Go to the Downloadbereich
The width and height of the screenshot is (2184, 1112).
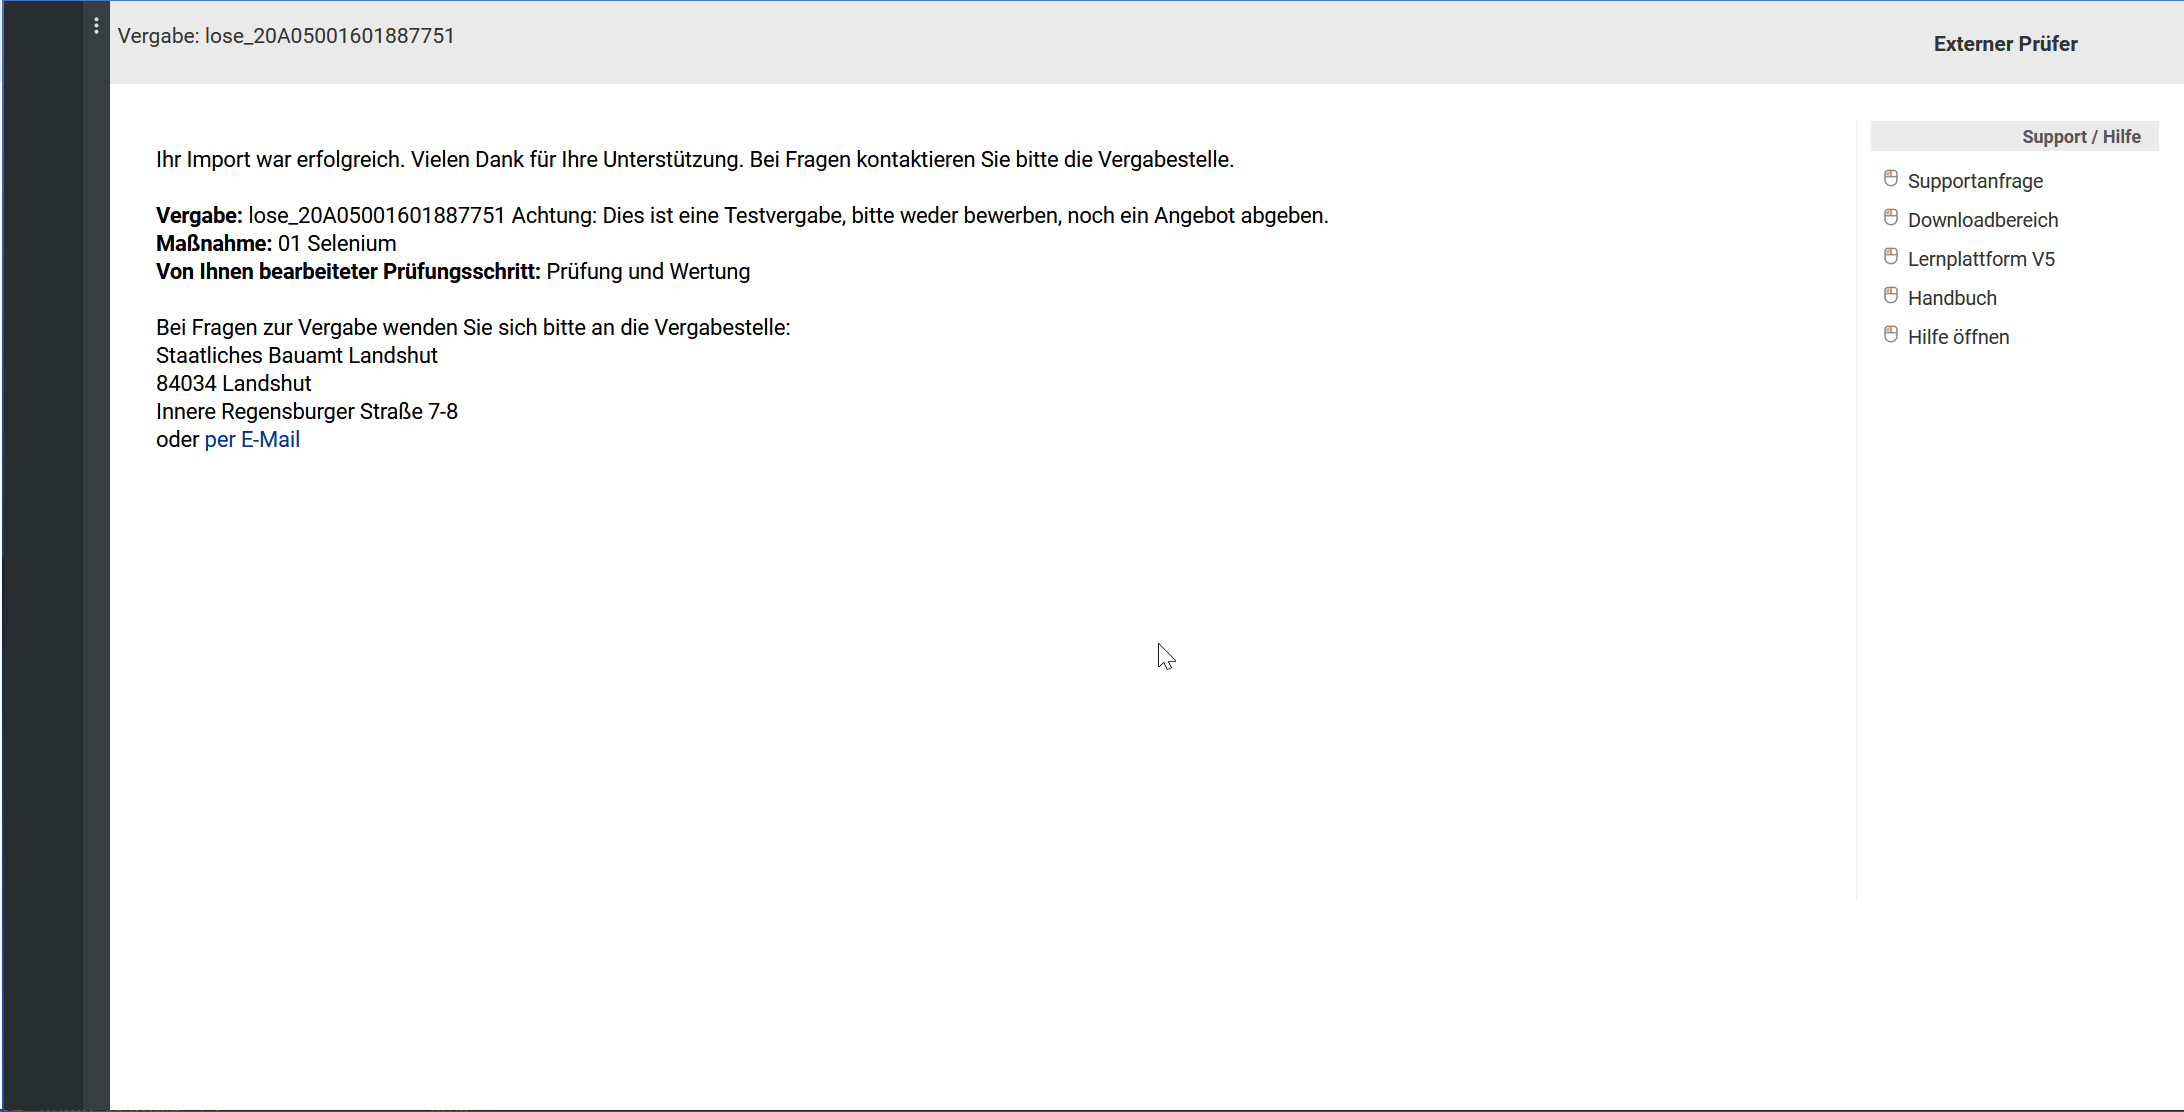click(1983, 220)
